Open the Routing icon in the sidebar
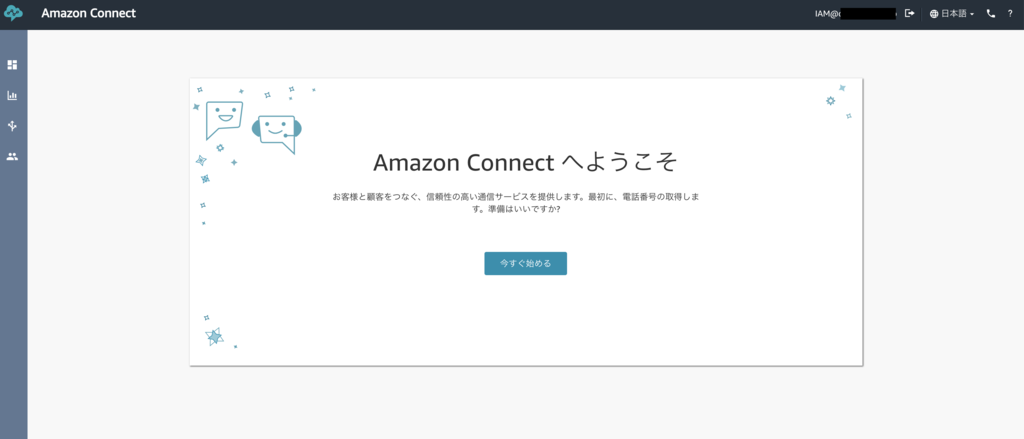Image resolution: width=1024 pixels, height=439 pixels. click(x=12, y=126)
